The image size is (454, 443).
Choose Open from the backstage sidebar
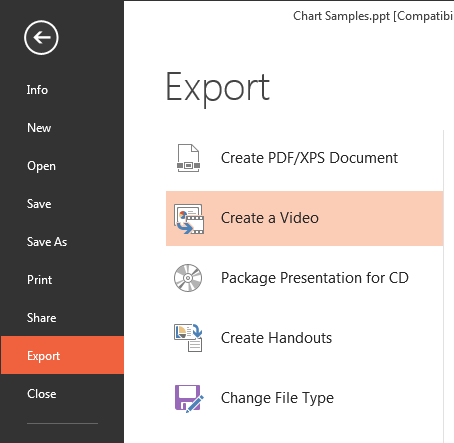click(62, 166)
